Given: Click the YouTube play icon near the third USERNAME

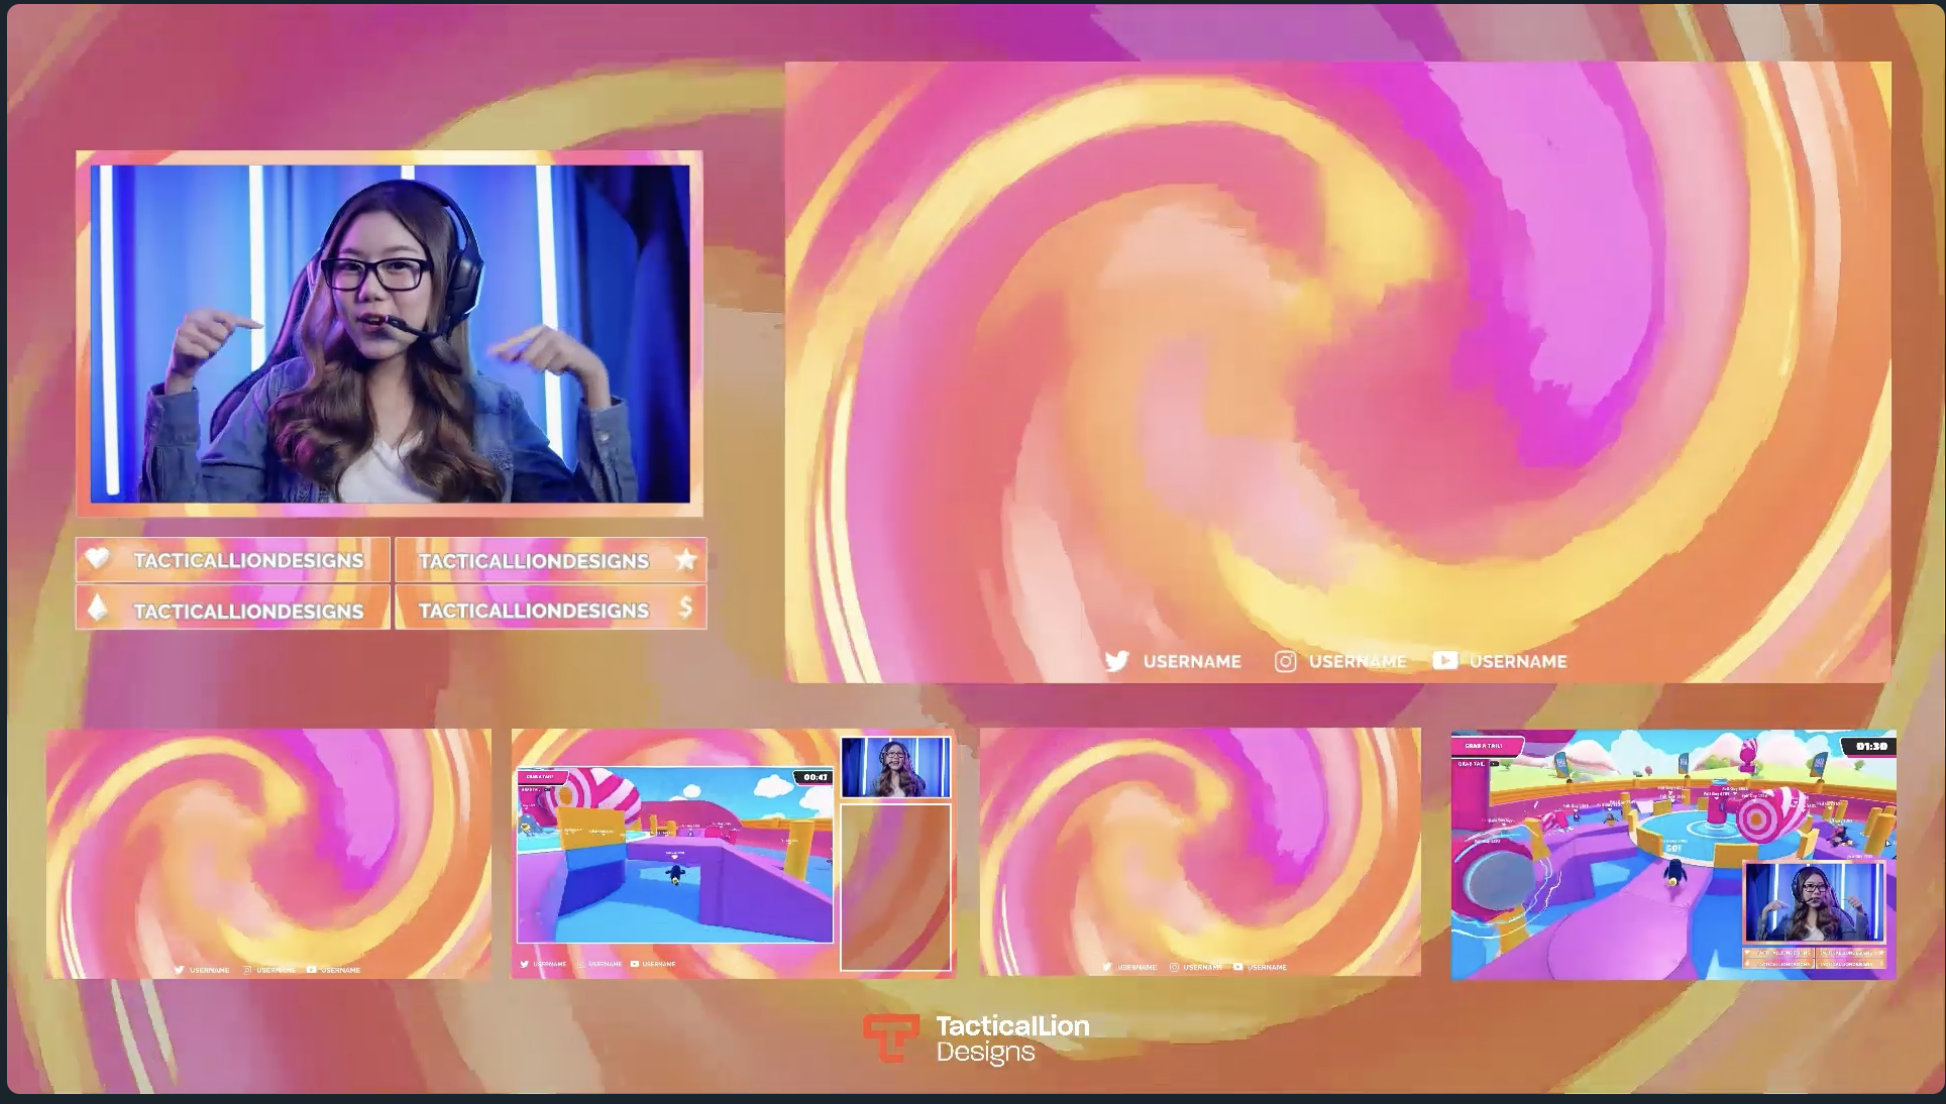Looking at the screenshot, I should pyautogui.click(x=1445, y=661).
